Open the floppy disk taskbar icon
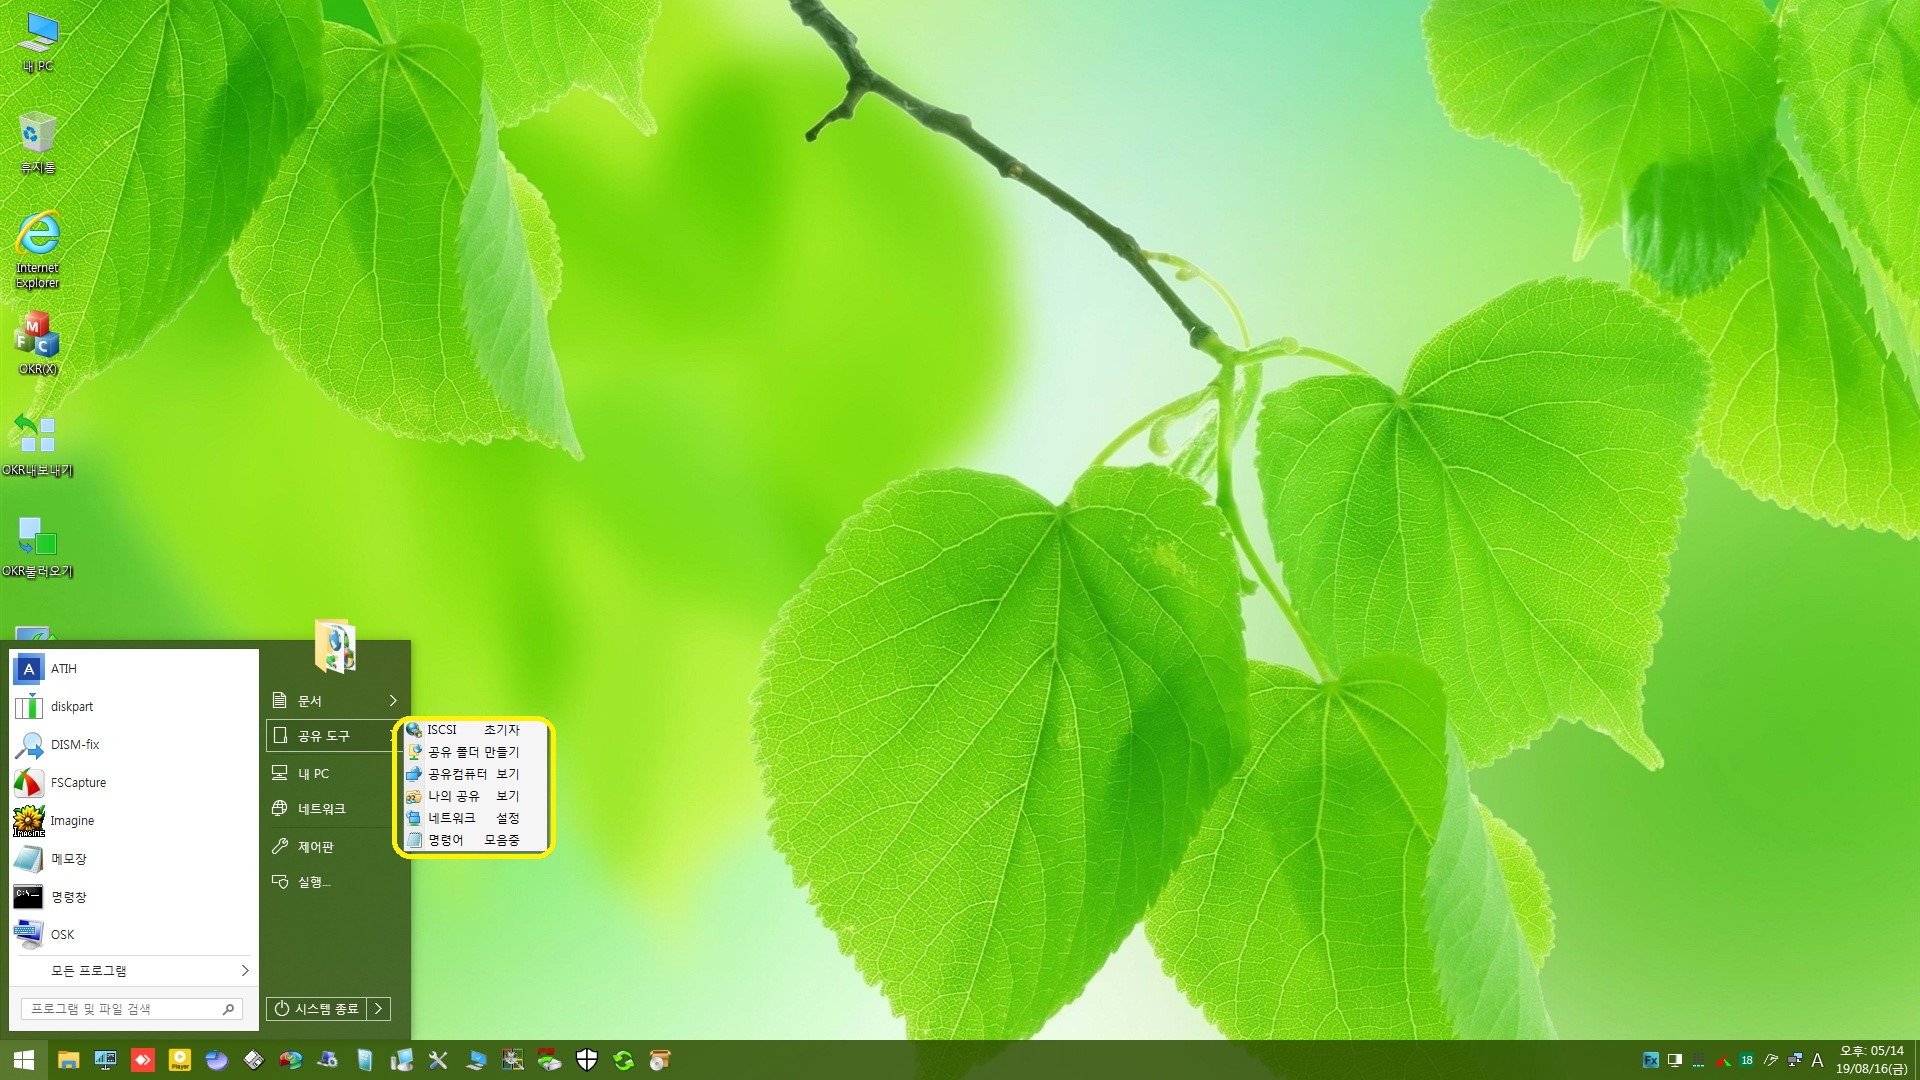This screenshot has height=1080, width=1920. click(x=254, y=1060)
